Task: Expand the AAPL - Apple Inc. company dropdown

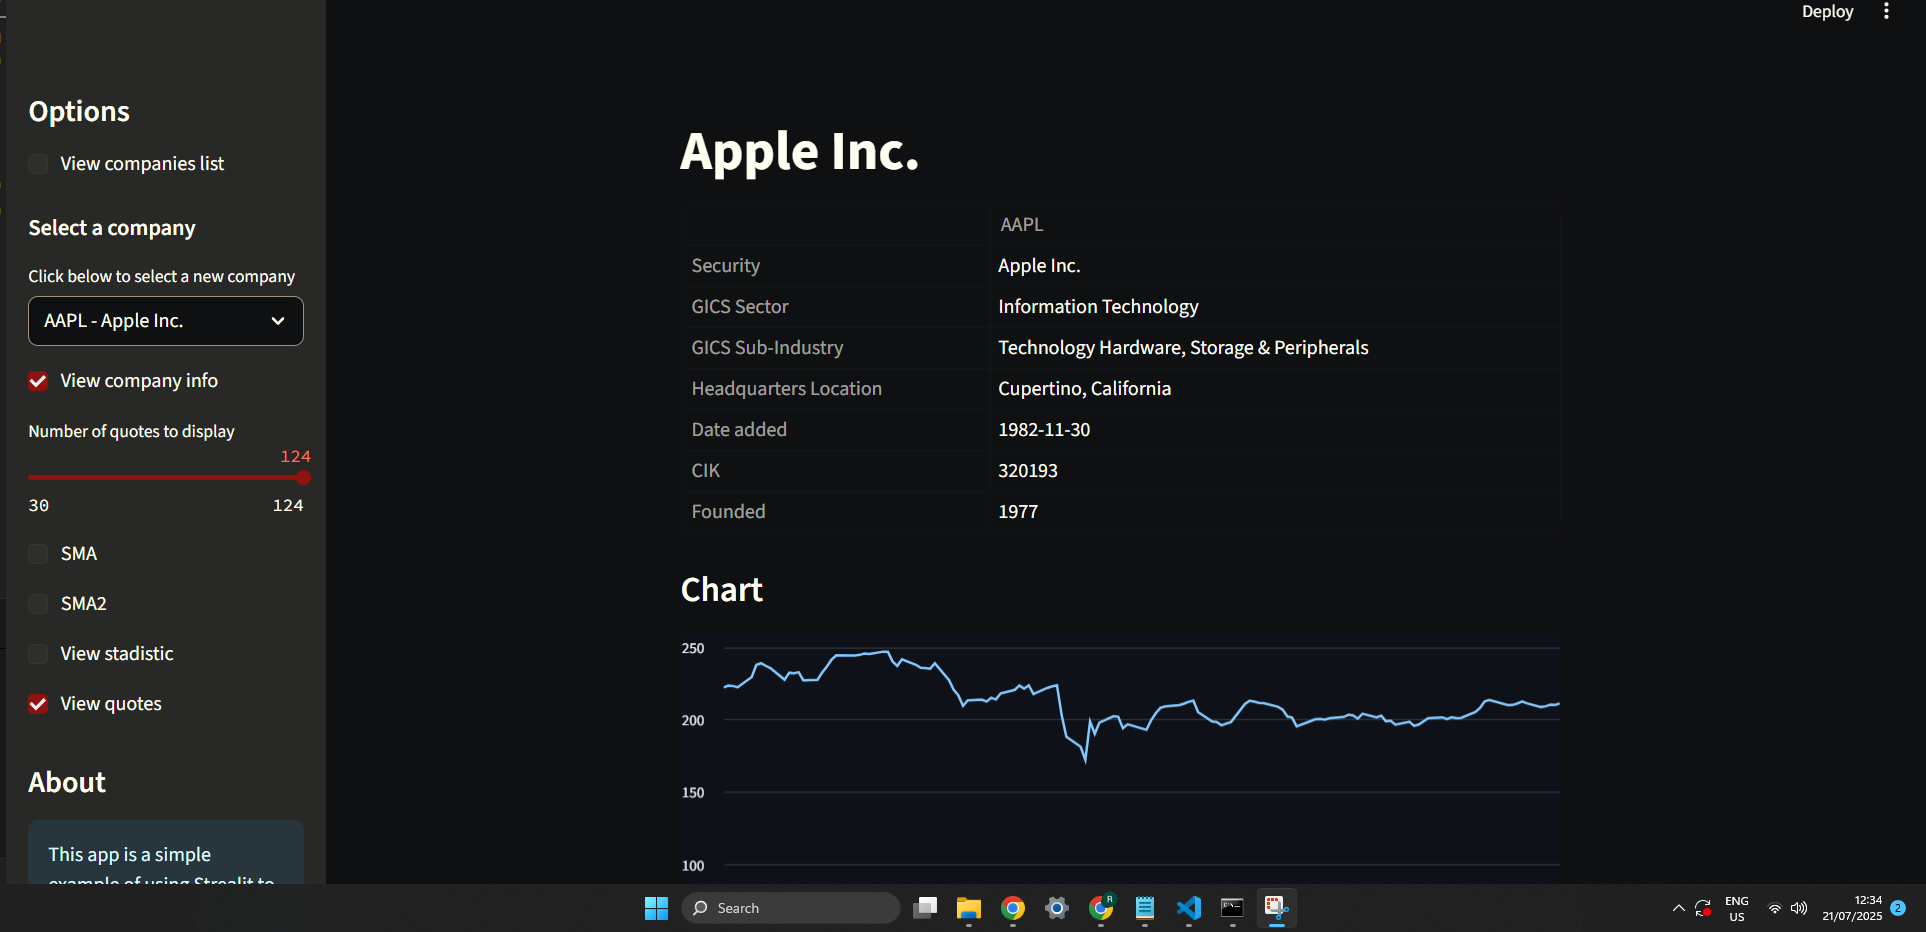Action: click(166, 321)
